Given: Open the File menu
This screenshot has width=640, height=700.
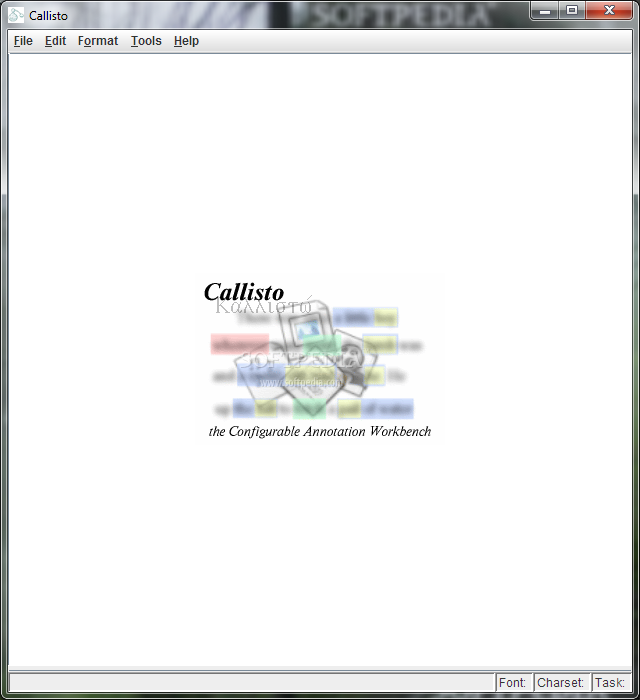Looking at the screenshot, I should [x=23, y=41].
